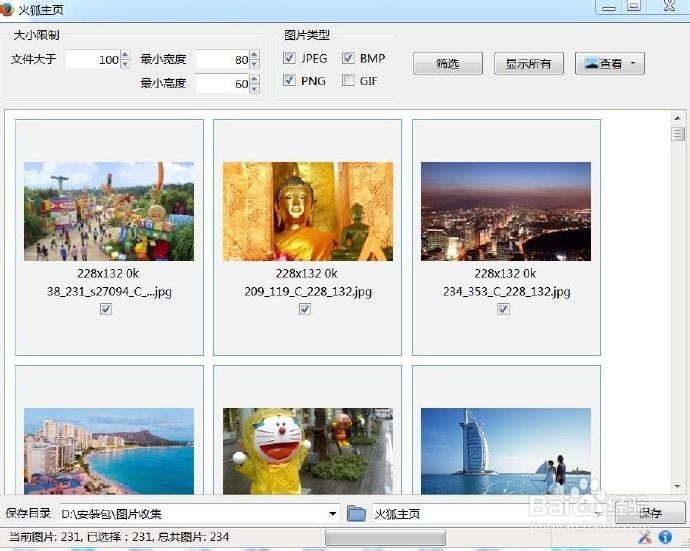Screen dimensions: 690x551
Task: Decrease the 最小宽度 minimum width value
Action: point(254,64)
